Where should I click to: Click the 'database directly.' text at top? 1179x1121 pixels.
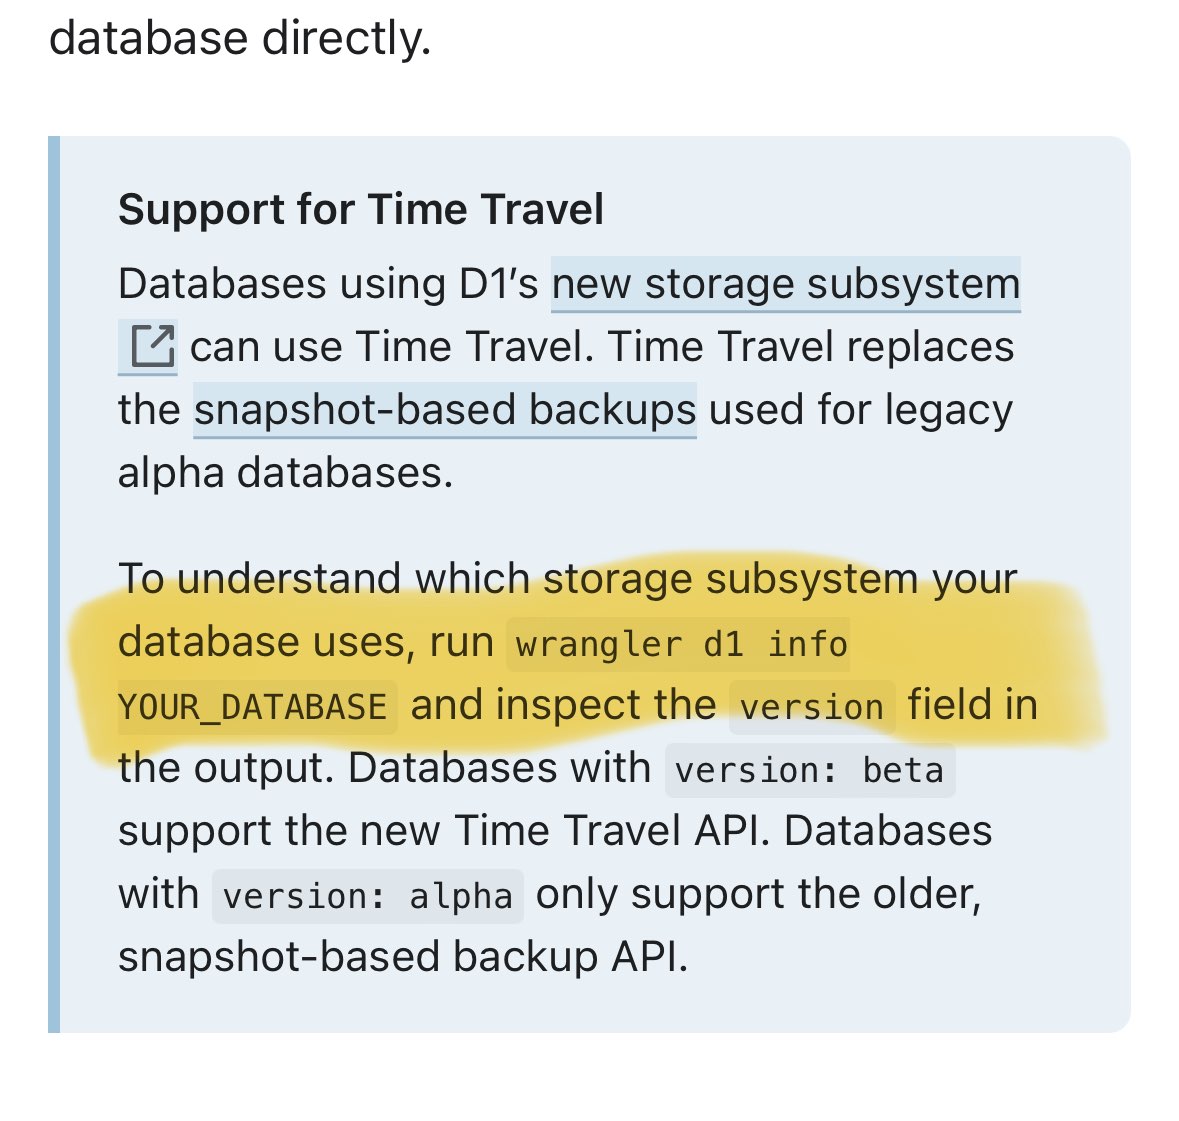(x=240, y=38)
